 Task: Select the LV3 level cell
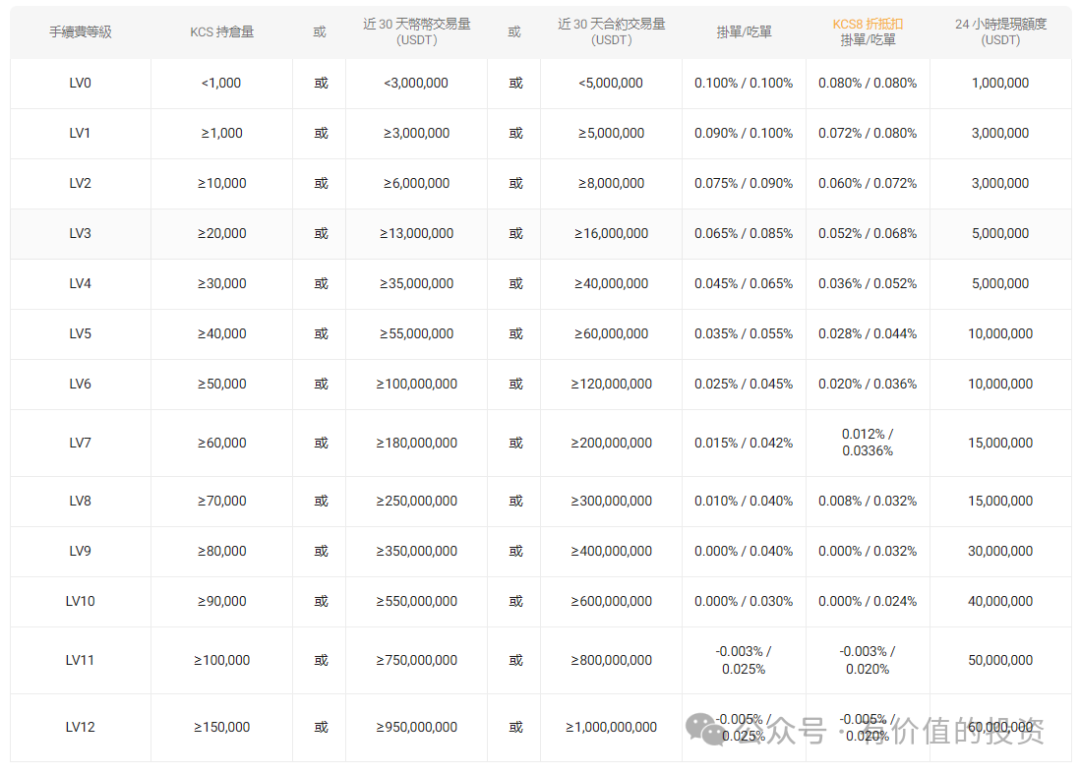(80, 233)
